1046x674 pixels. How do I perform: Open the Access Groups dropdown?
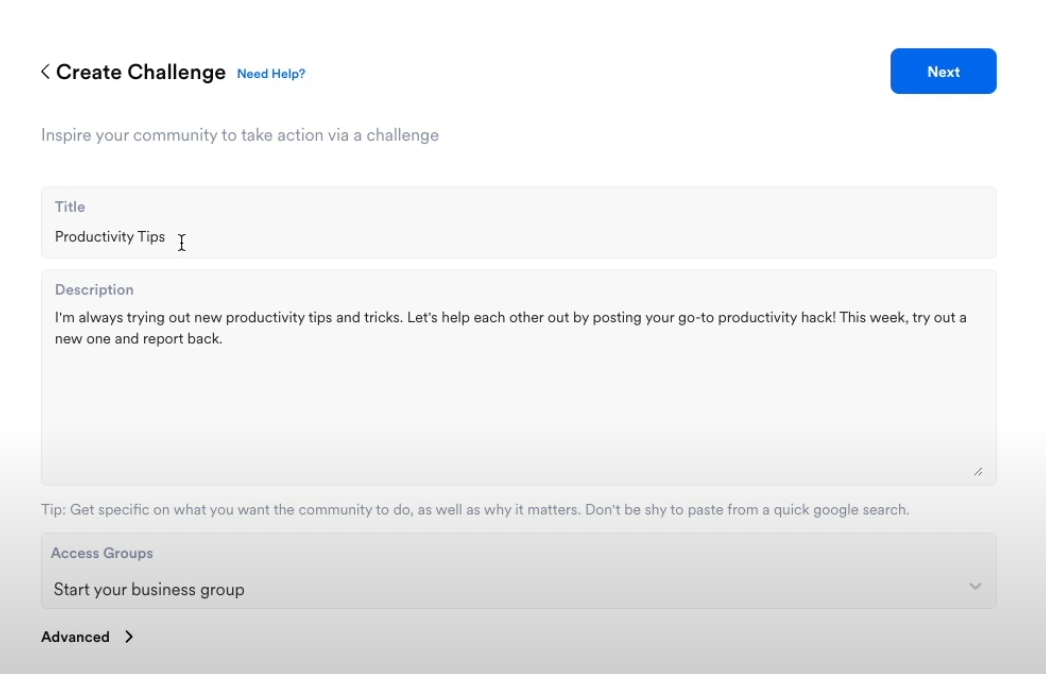coord(518,571)
